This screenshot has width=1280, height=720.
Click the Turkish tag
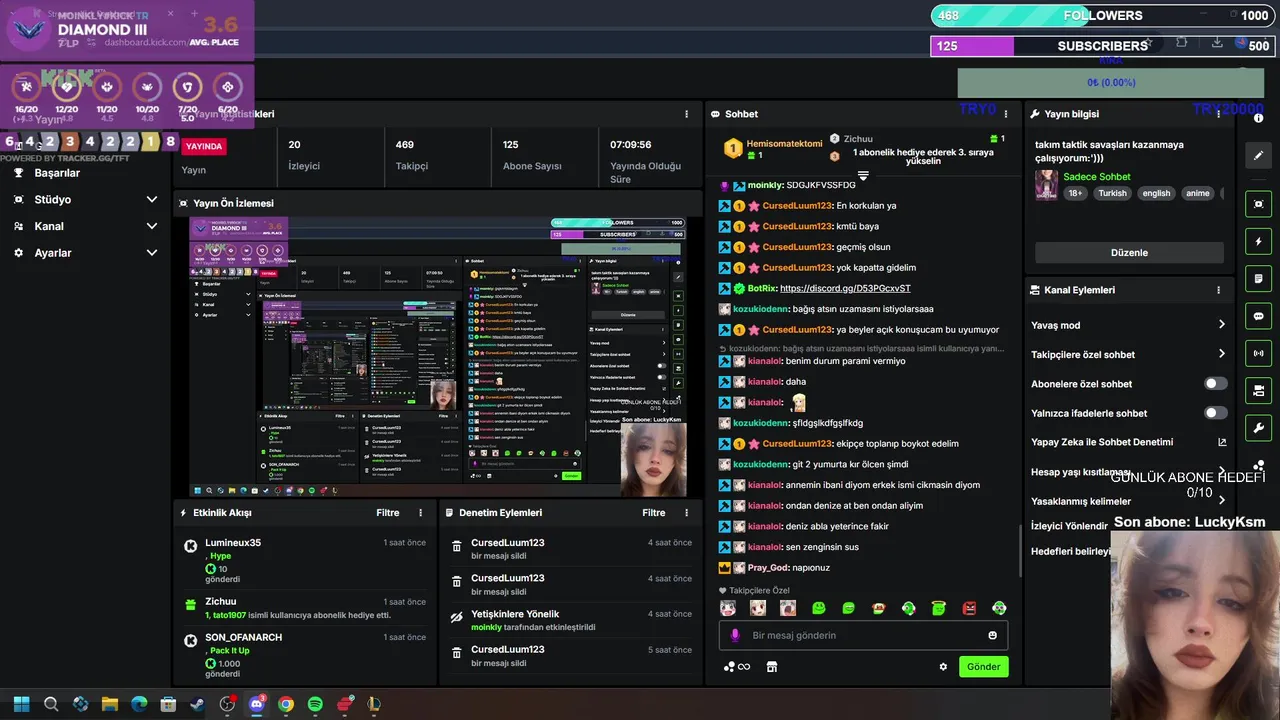pyautogui.click(x=1112, y=193)
